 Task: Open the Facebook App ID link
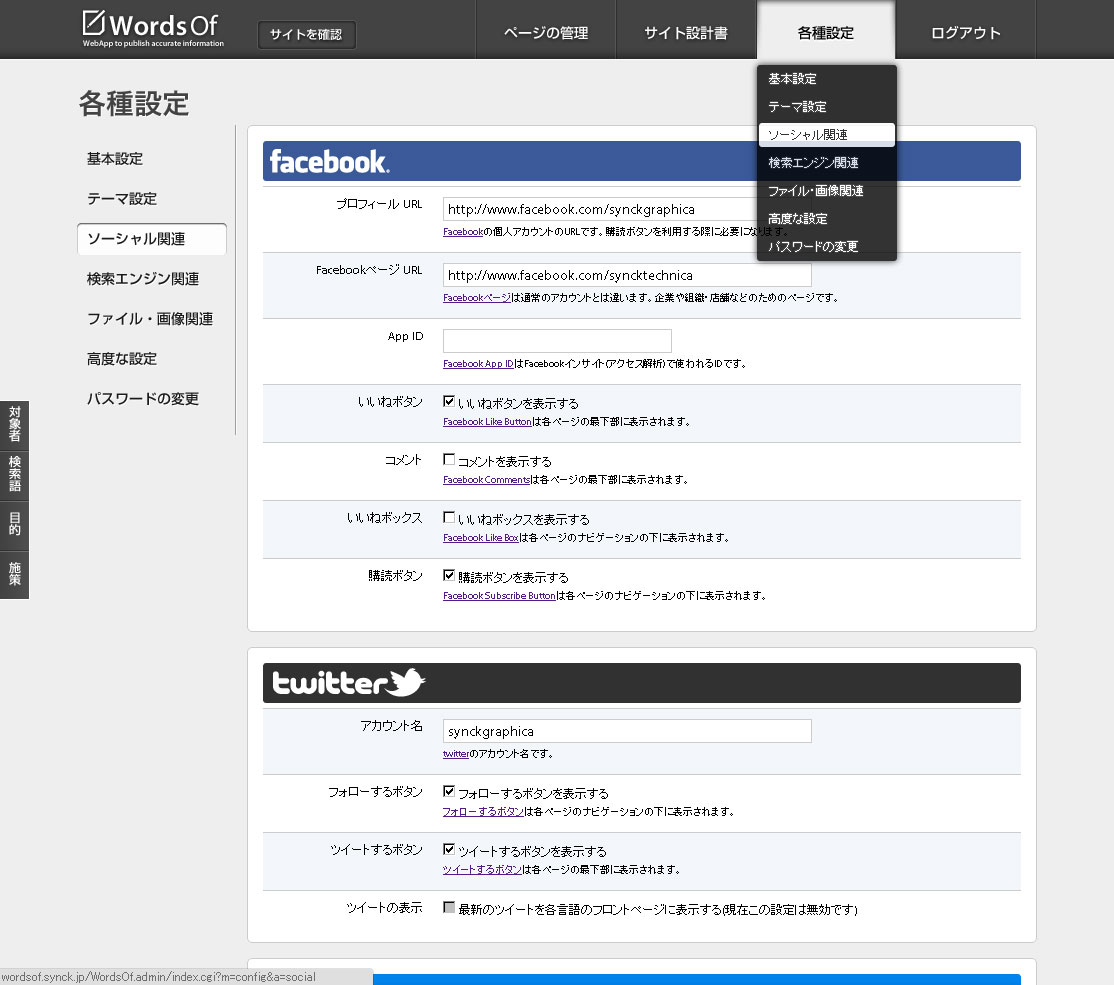point(478,364)
